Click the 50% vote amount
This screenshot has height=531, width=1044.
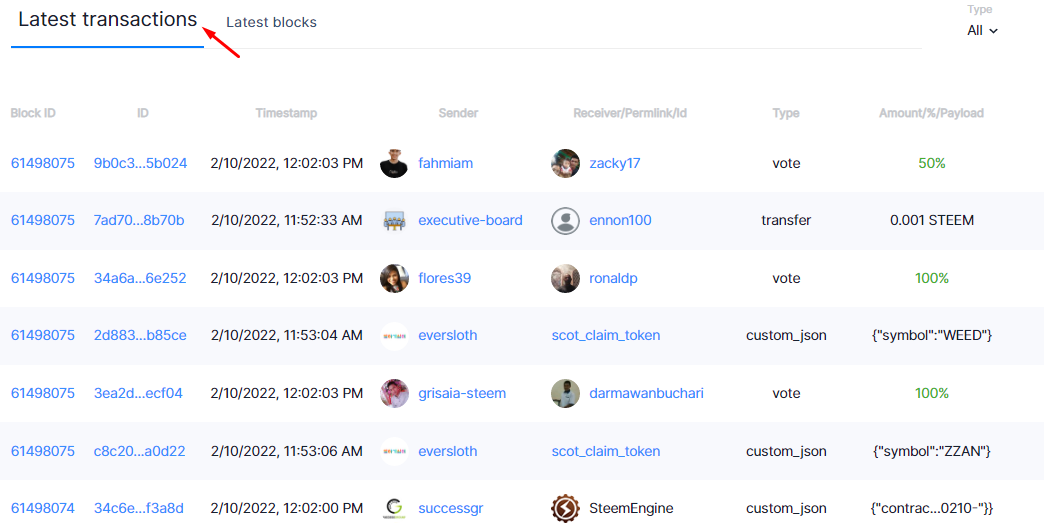pos(931,163)
